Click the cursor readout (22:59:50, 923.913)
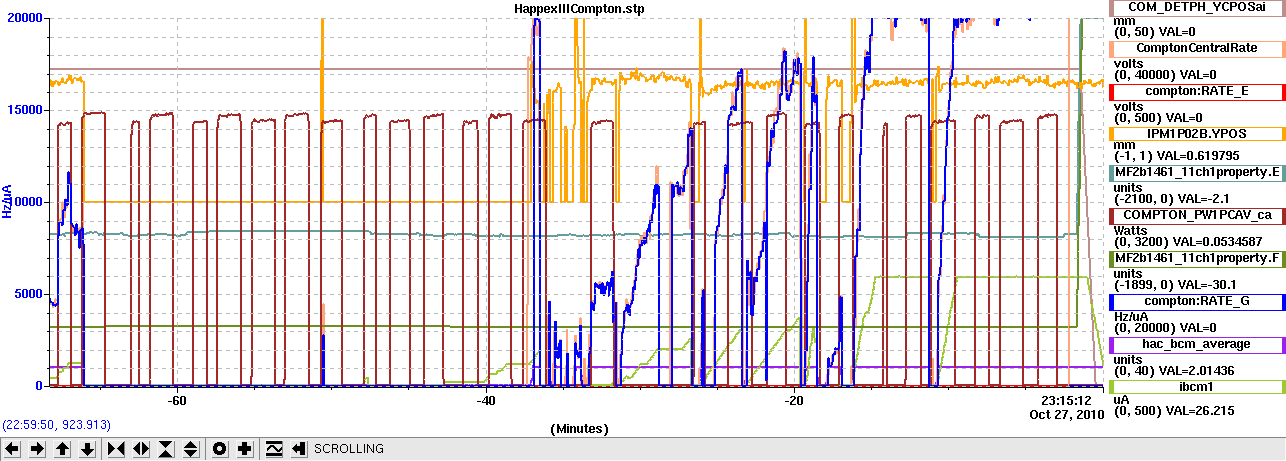 pyautogui.click(x=56, y=424)
